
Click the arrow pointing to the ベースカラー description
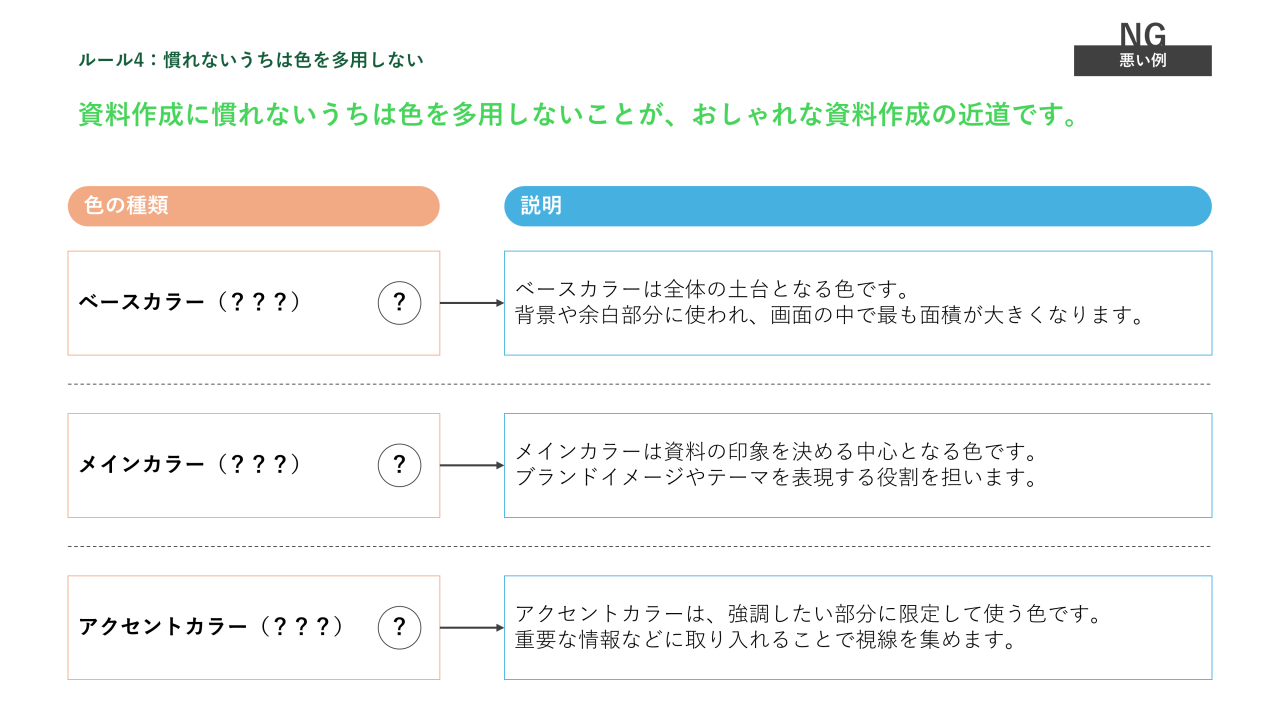click(x=471, y=303)
